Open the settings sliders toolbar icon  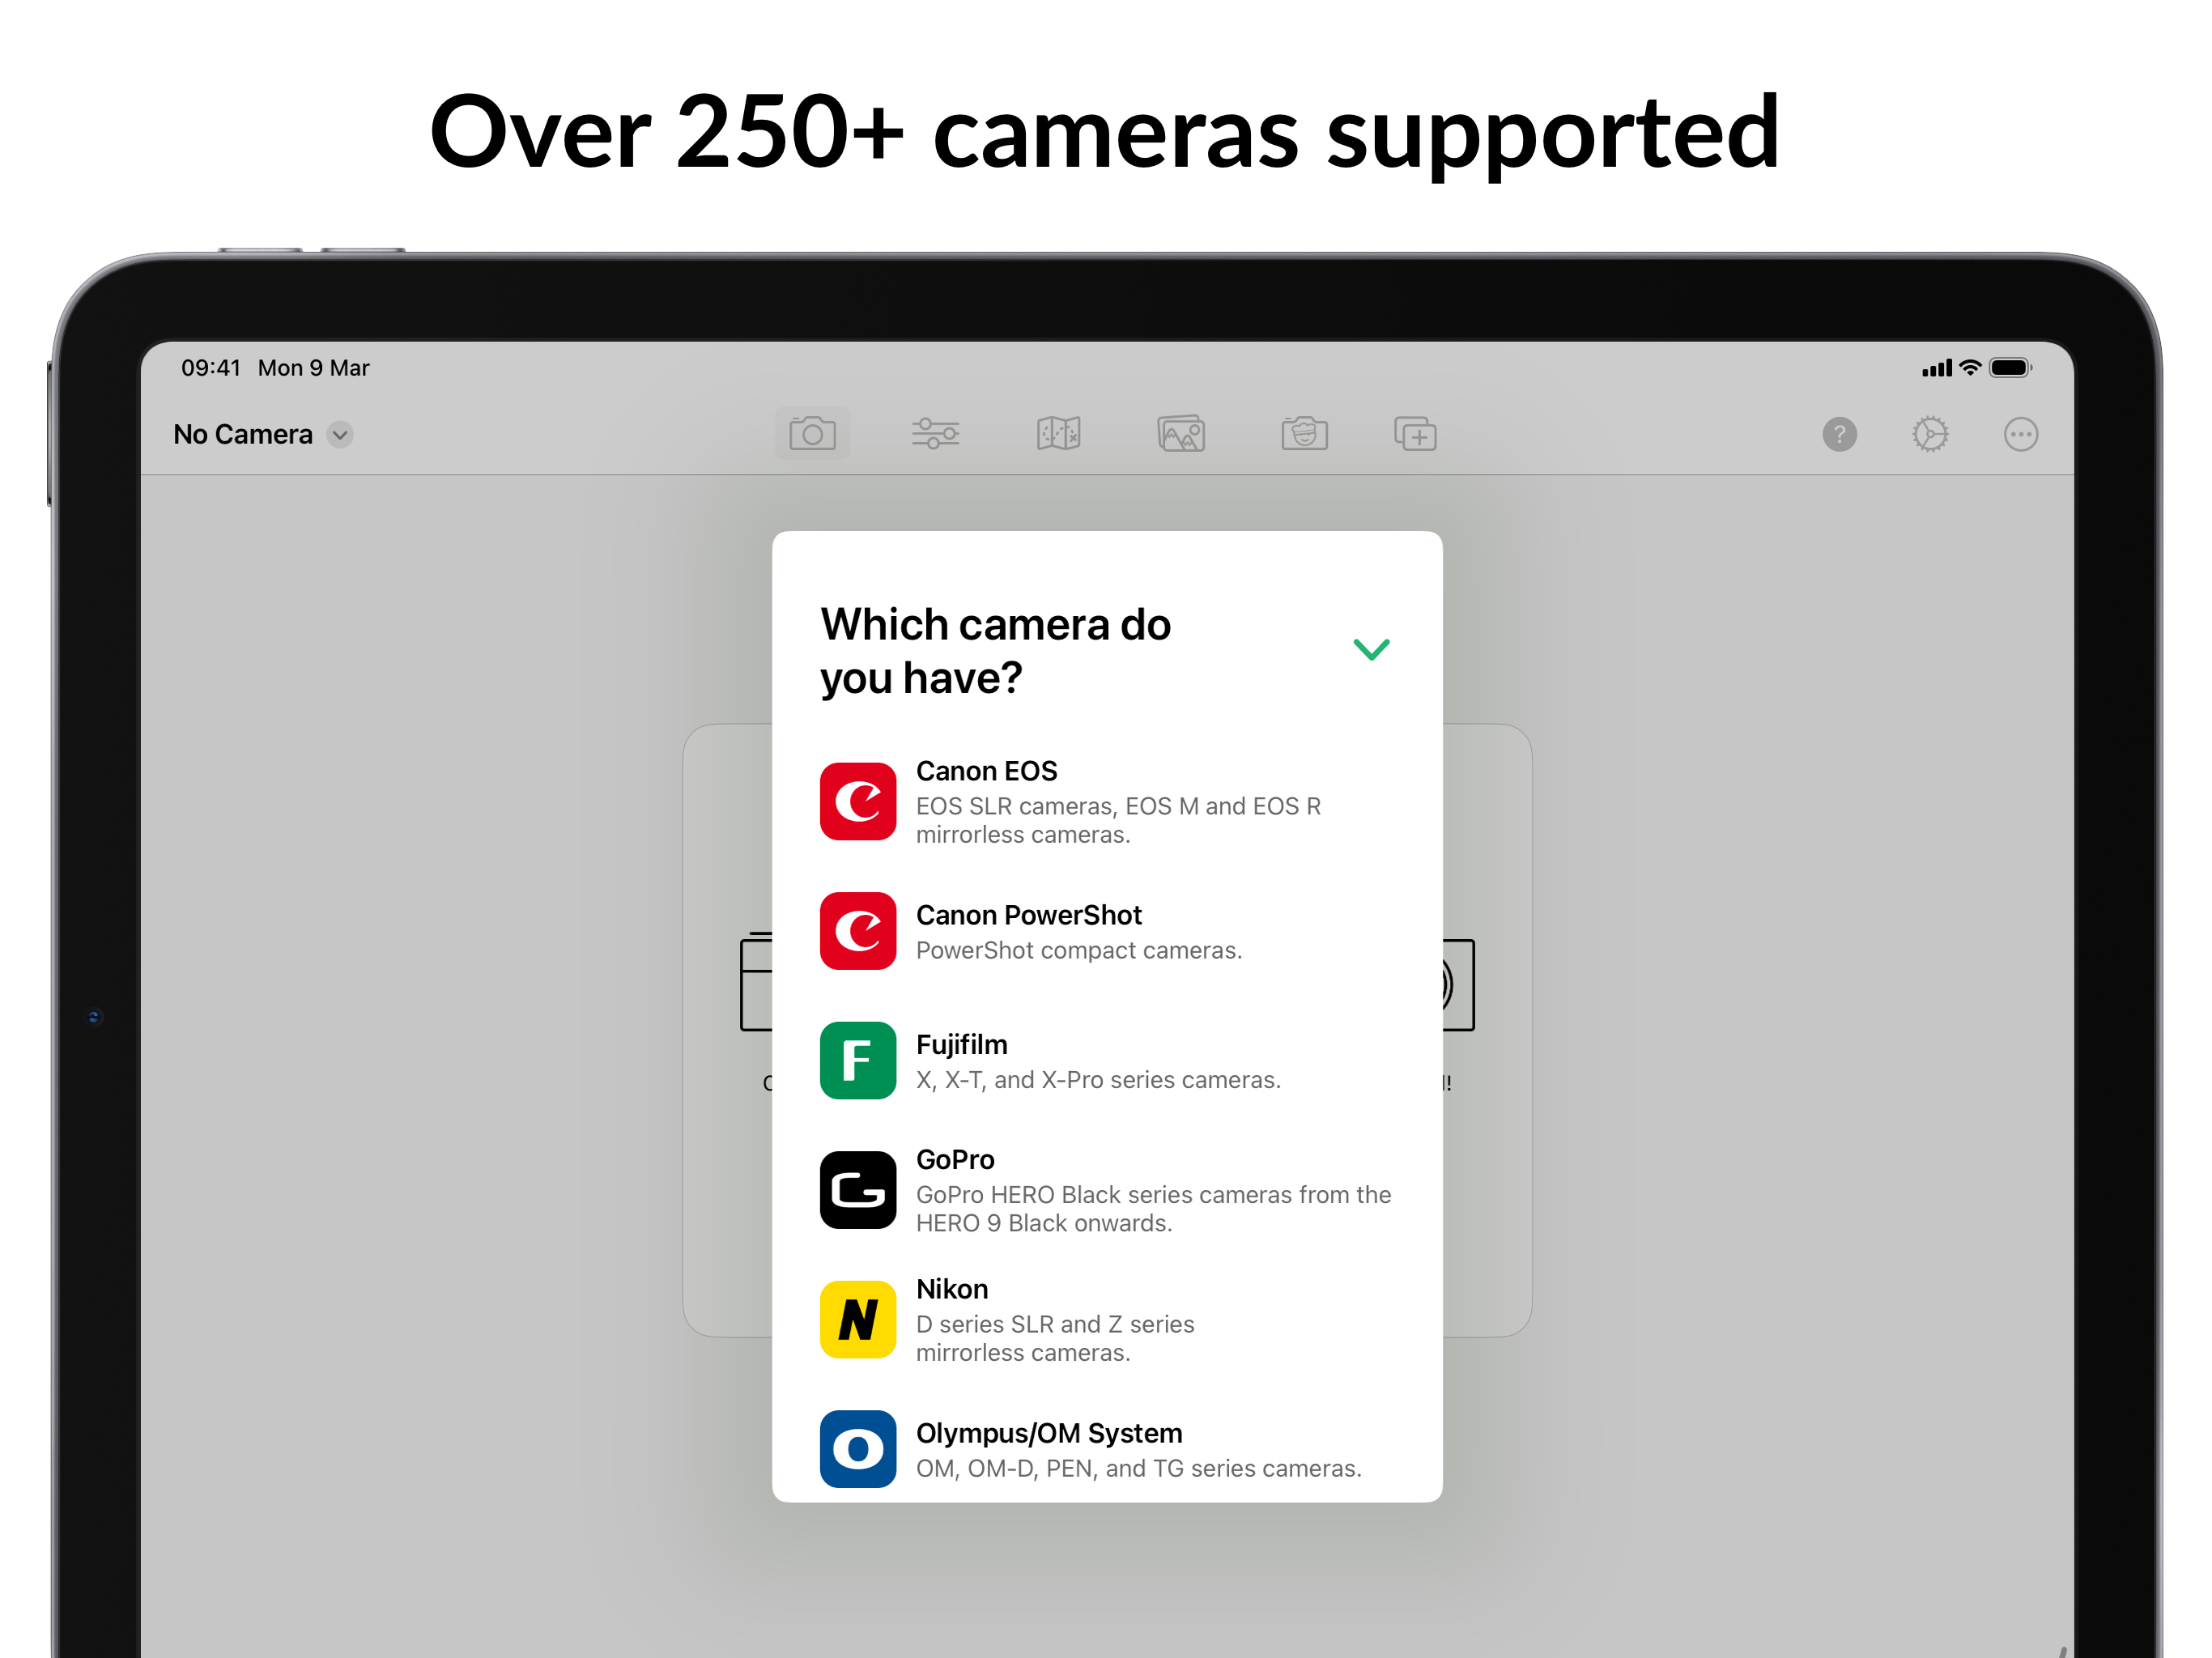pyautogui.click(x=935, y=434)
